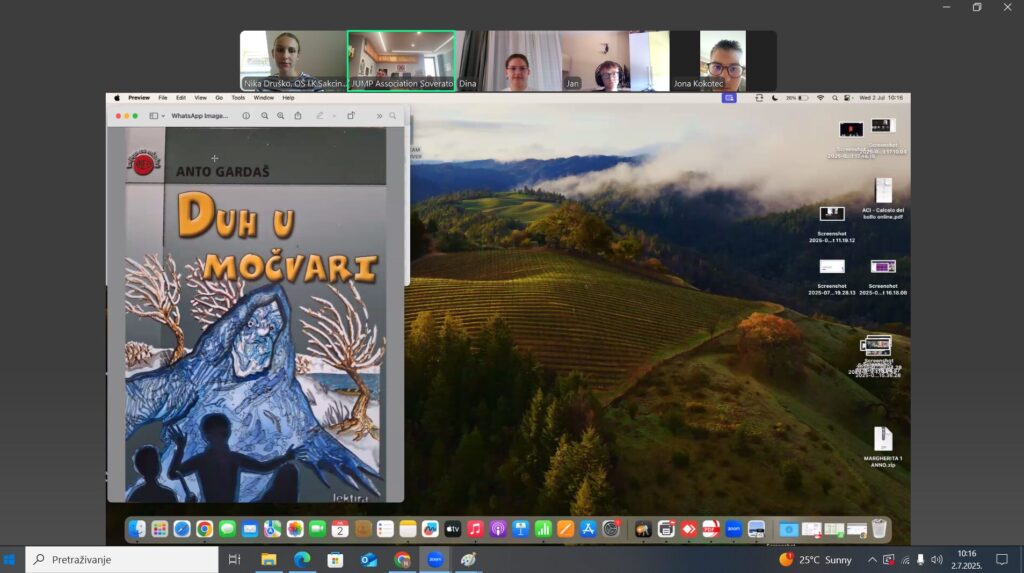Click the Pretraživanje search box
The height and width of the screenshot is (573, 1024).
click(x=121, y=560)
